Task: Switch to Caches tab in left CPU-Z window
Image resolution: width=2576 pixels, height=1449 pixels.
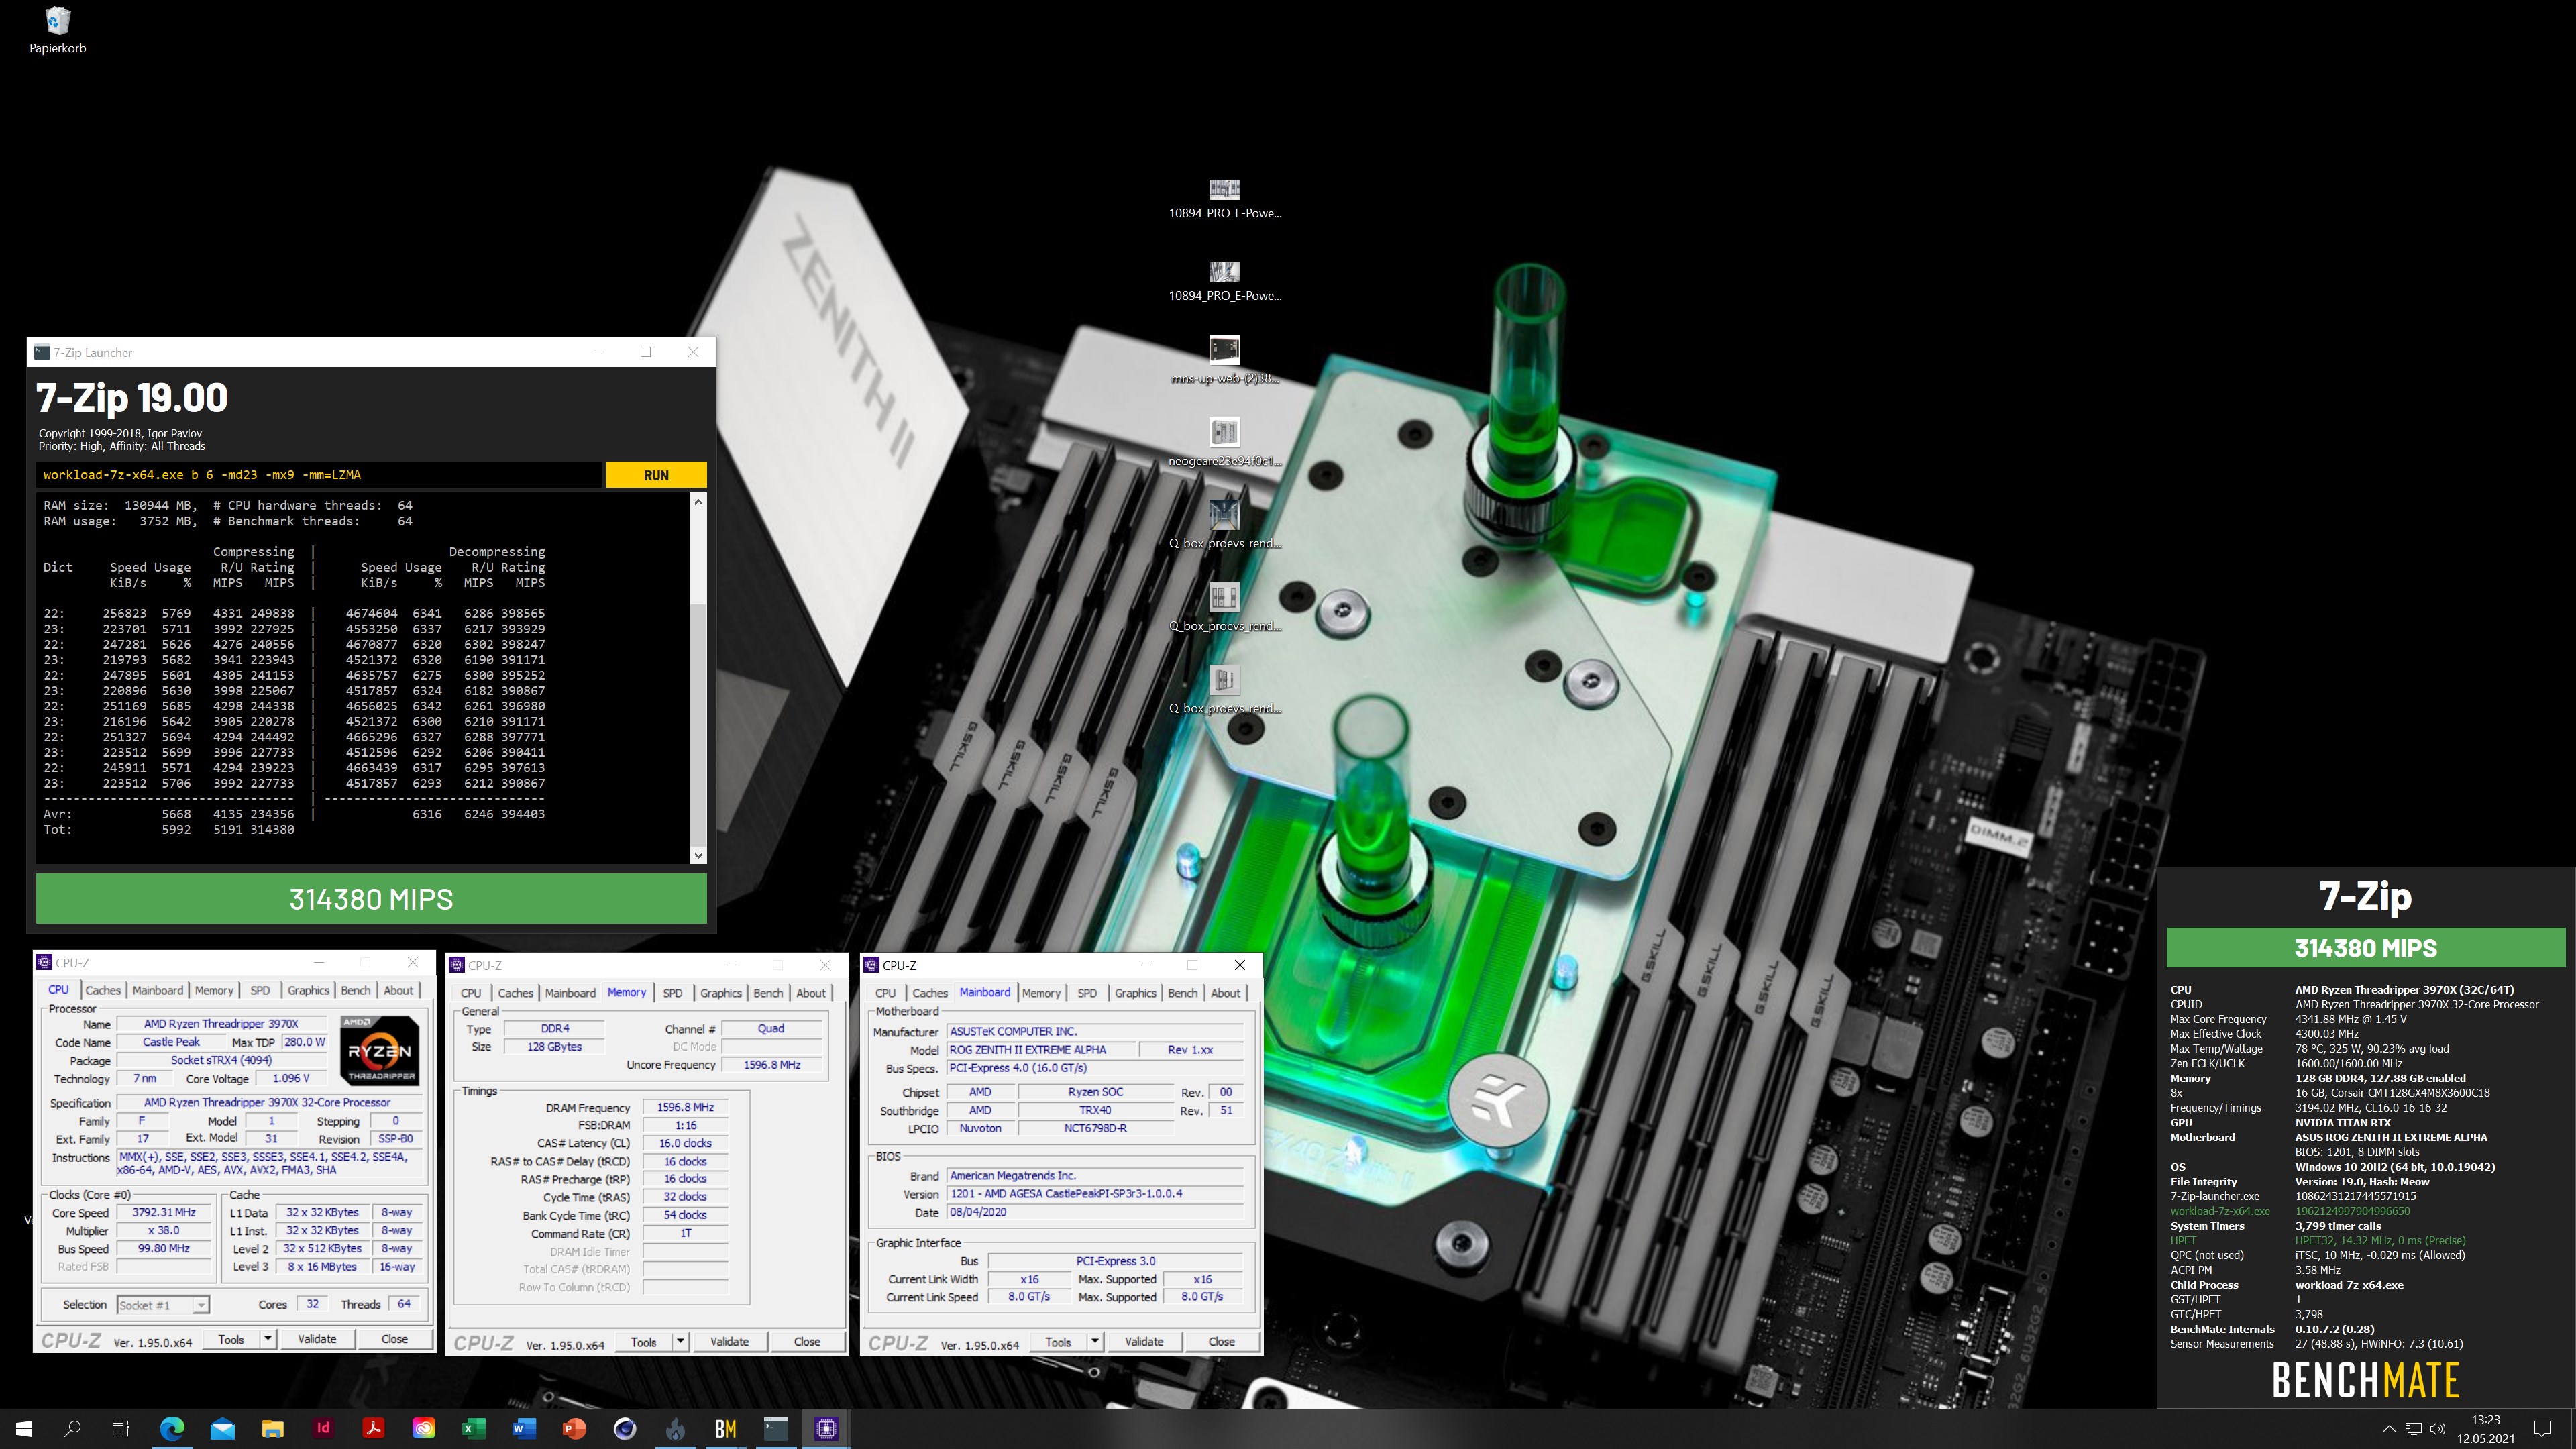Action: click(103, 990)
